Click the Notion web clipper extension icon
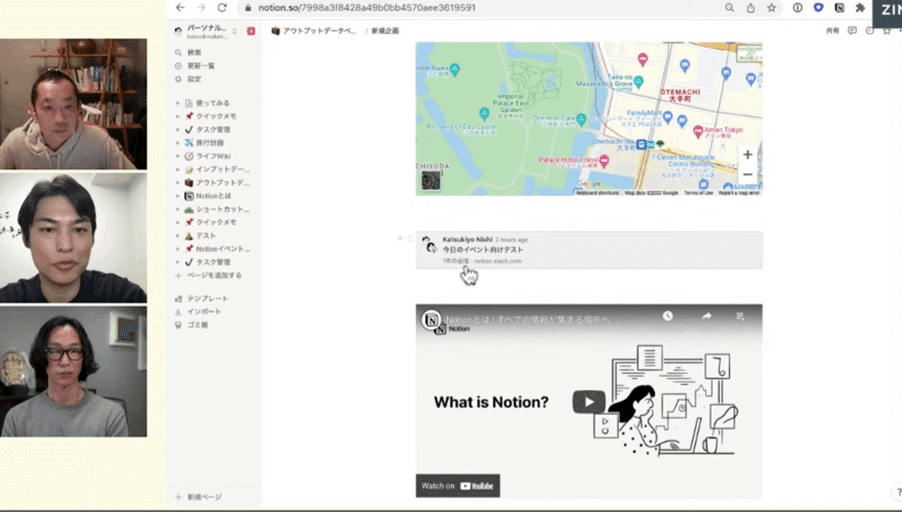 tap(838, 8)
